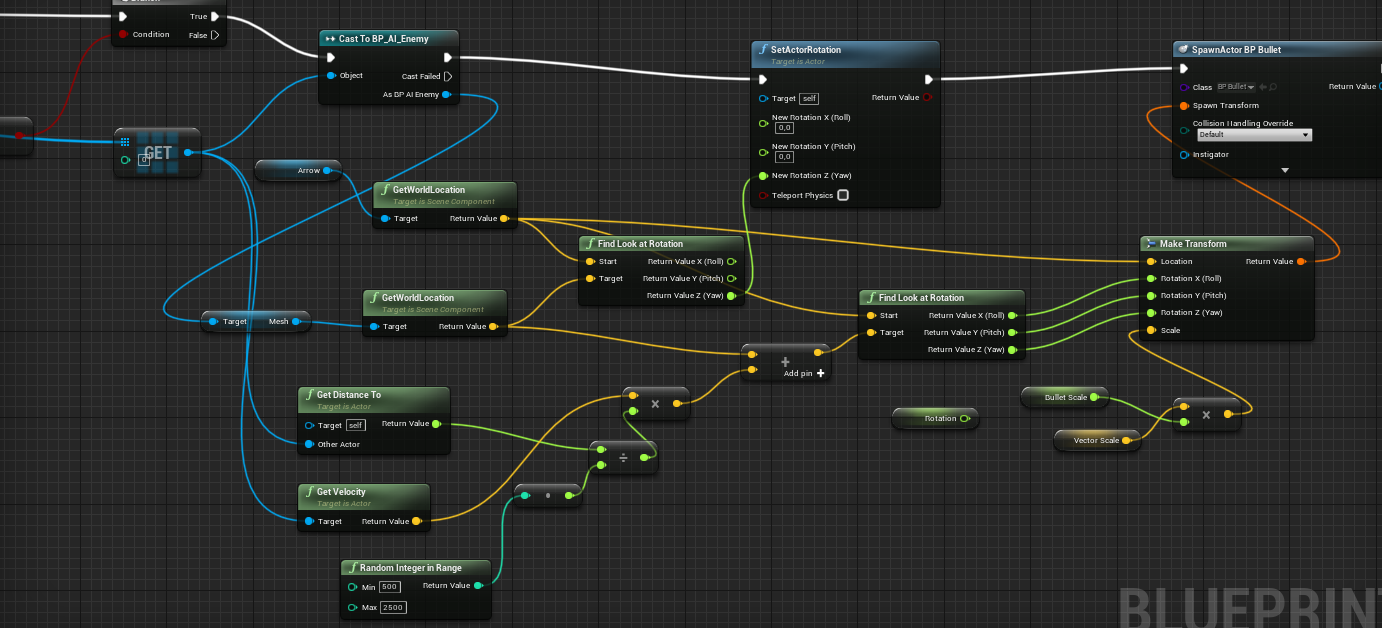Edit the Max value 2500 field
The height and width of the screenshot is (628, 1382).
(x=393, y=608)
